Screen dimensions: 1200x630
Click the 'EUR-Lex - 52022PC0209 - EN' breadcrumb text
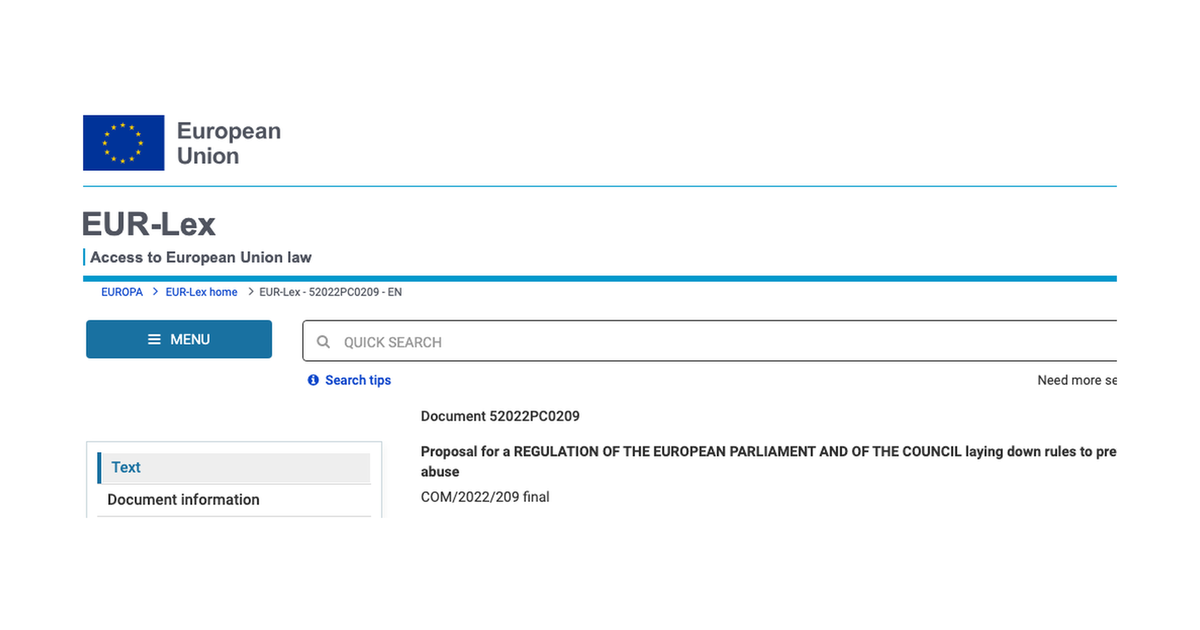point(330,292)
